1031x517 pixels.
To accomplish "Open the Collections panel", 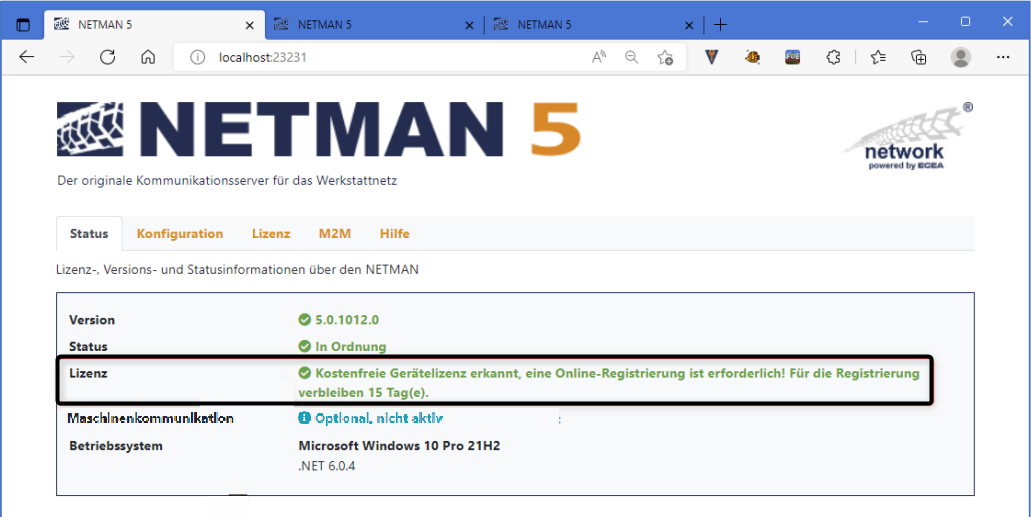I will (x=919, y=57).
